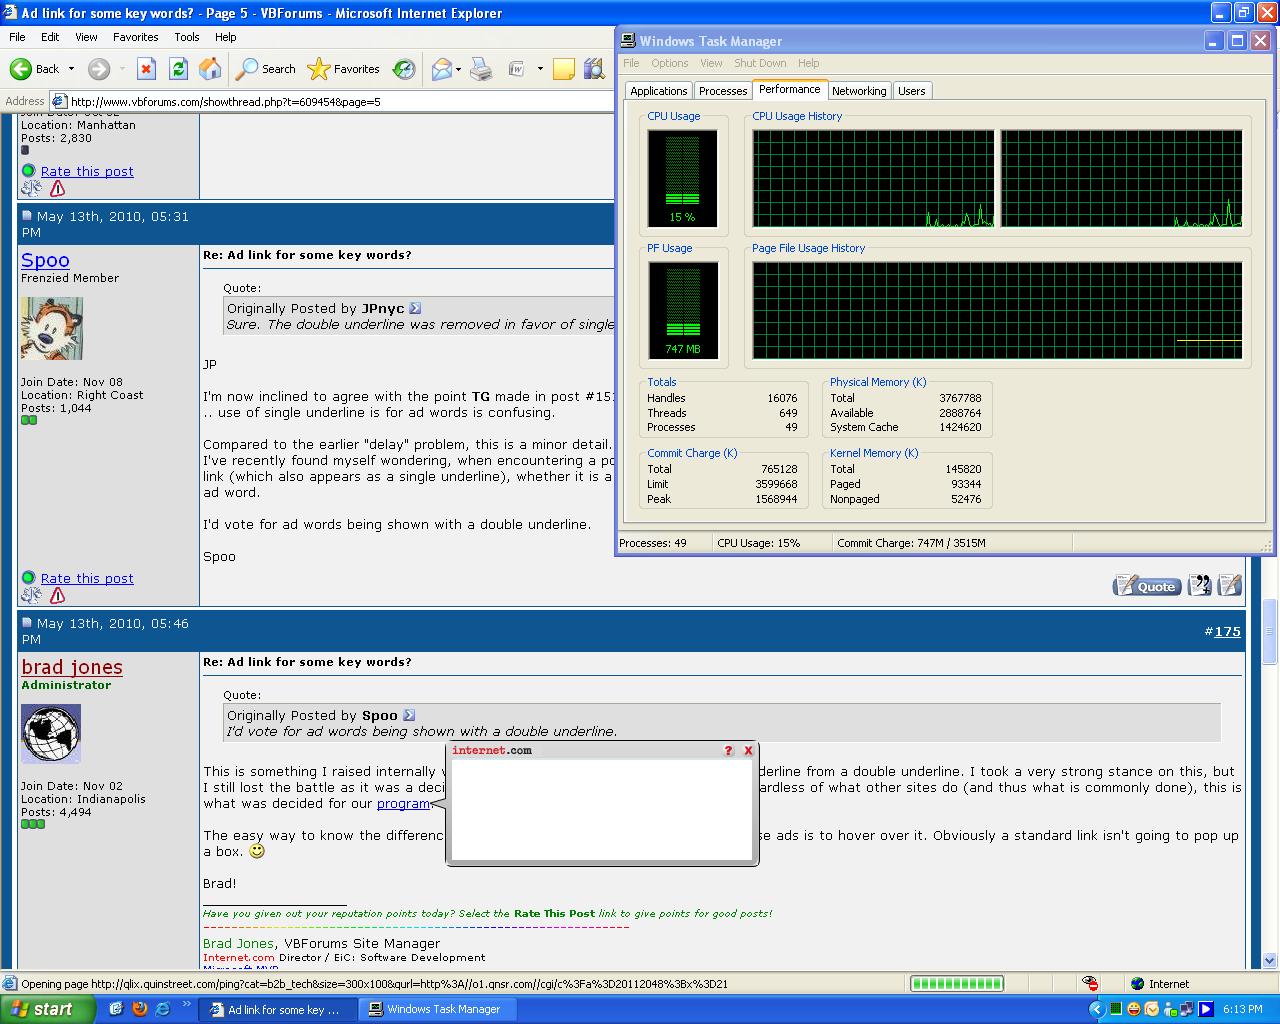Image resolution: width=1280 pixels, height=1024 pixels.
Task: Click the IE vertical scrollbar thumb
Action: [x=1270, y=632]
